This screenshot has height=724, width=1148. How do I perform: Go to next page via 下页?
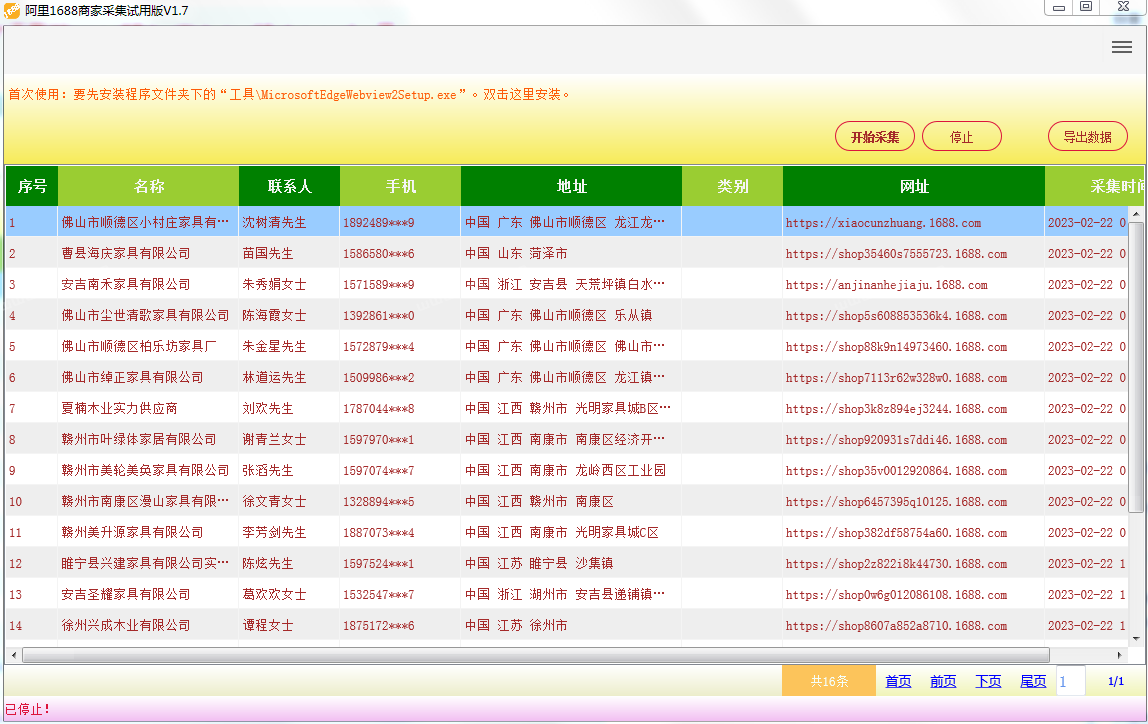point(988,682)
